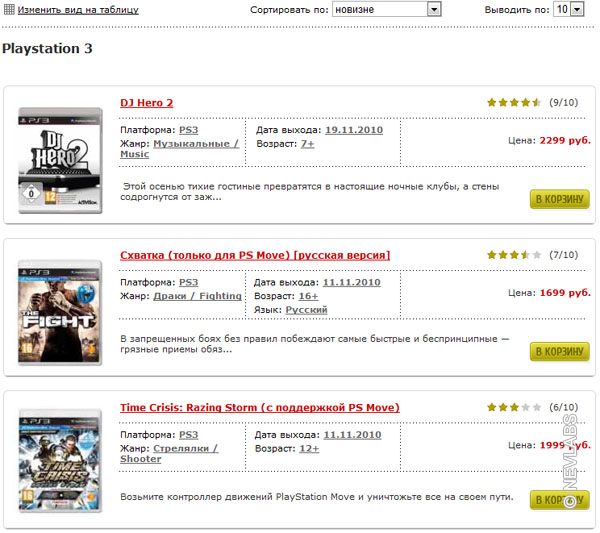Screen dimensions: 600x533
Task: Add Схватка game to cart
Action: pyautogui.click(x=559, y=352)
